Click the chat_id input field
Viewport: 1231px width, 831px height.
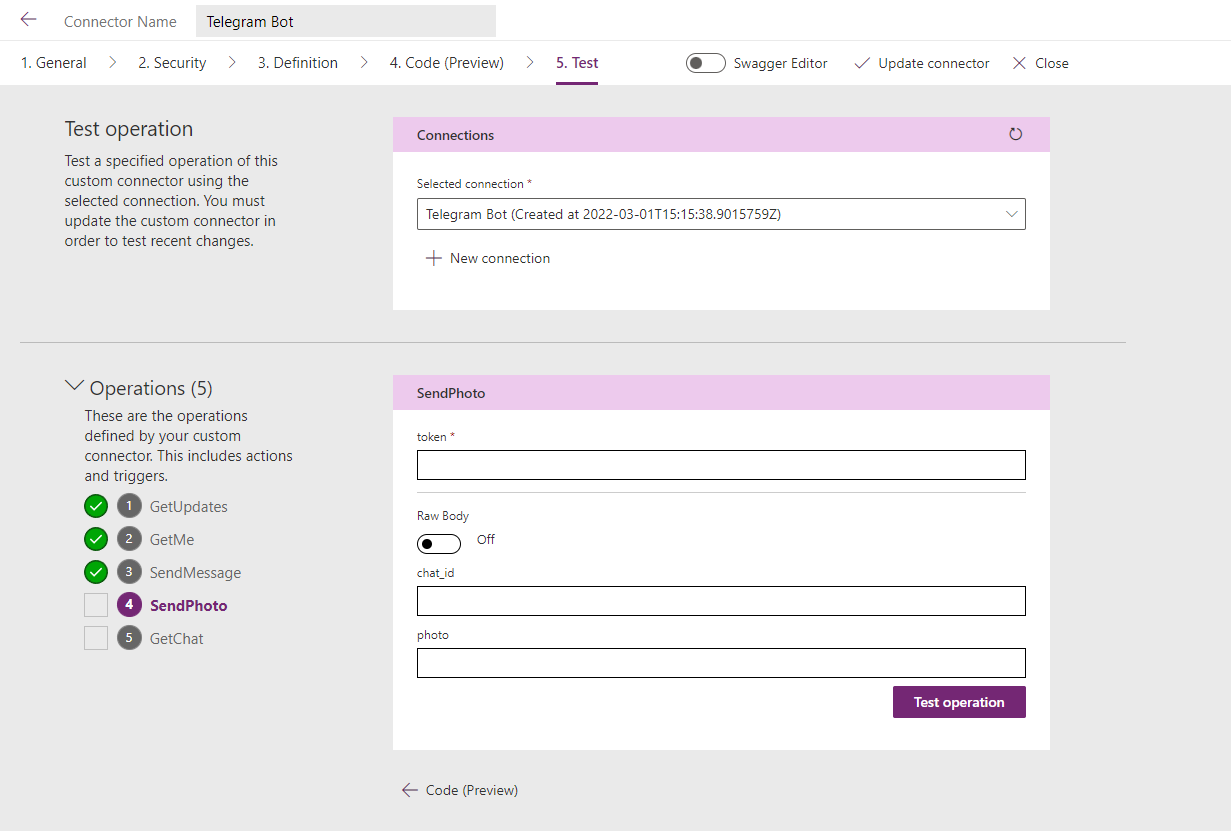pyautogui.click(x=721, y=601)
